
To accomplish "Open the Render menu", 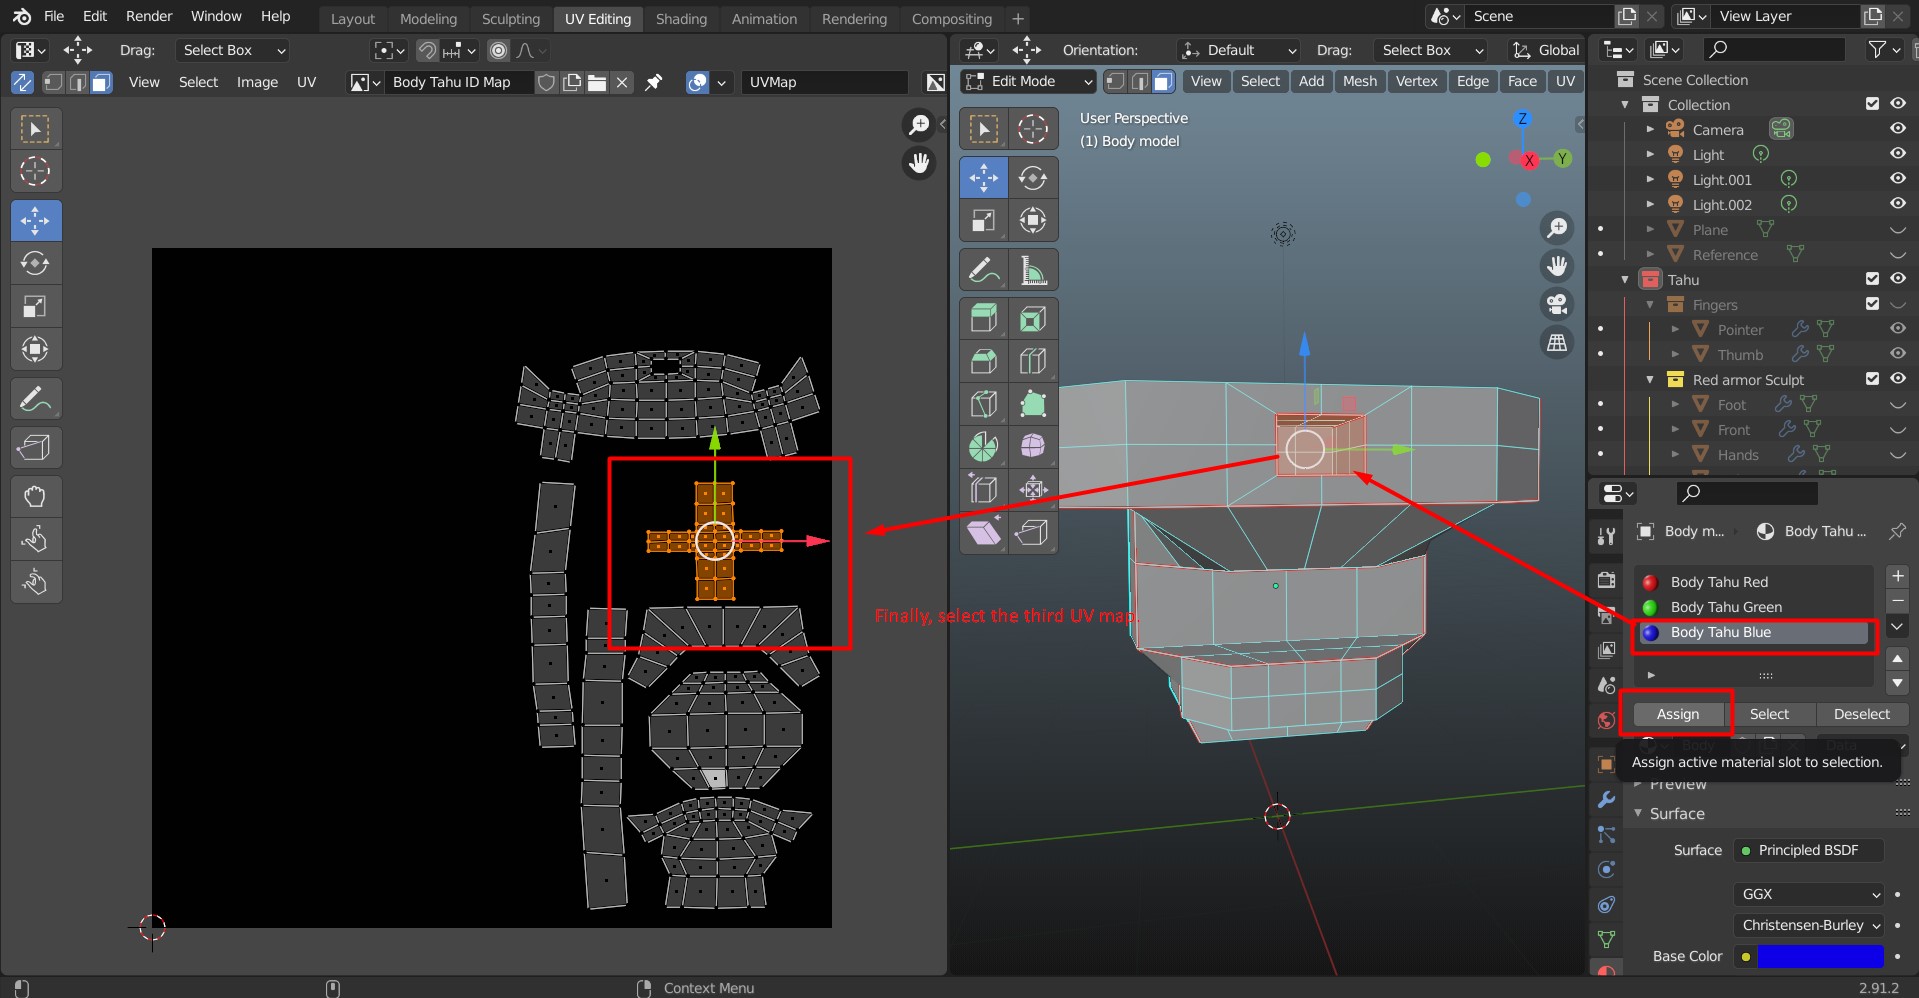I will [x=149, y=16].
